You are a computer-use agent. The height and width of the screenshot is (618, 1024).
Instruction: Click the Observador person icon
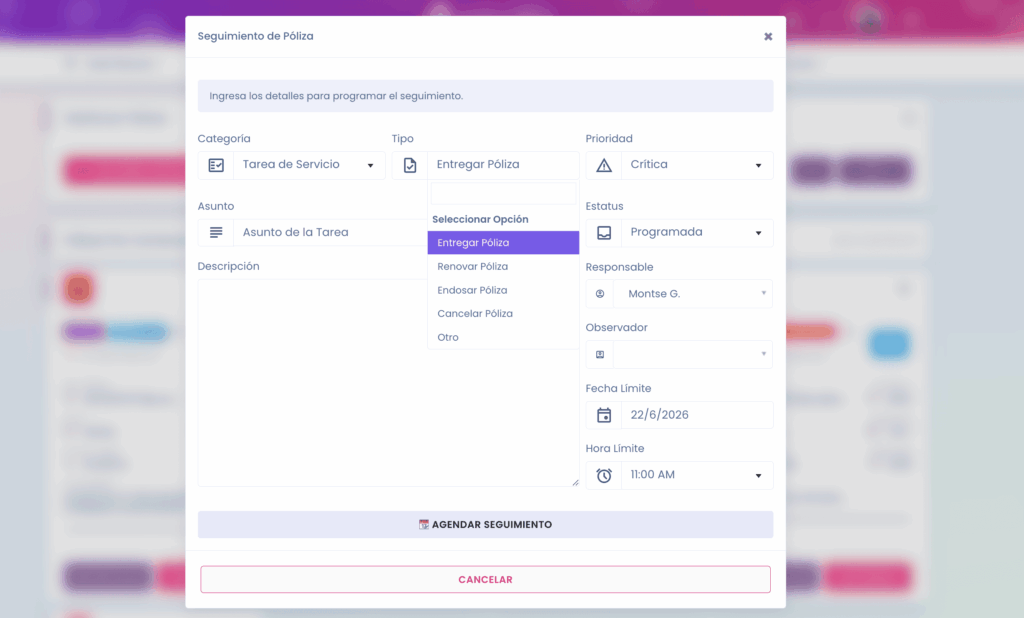point(600,355)
